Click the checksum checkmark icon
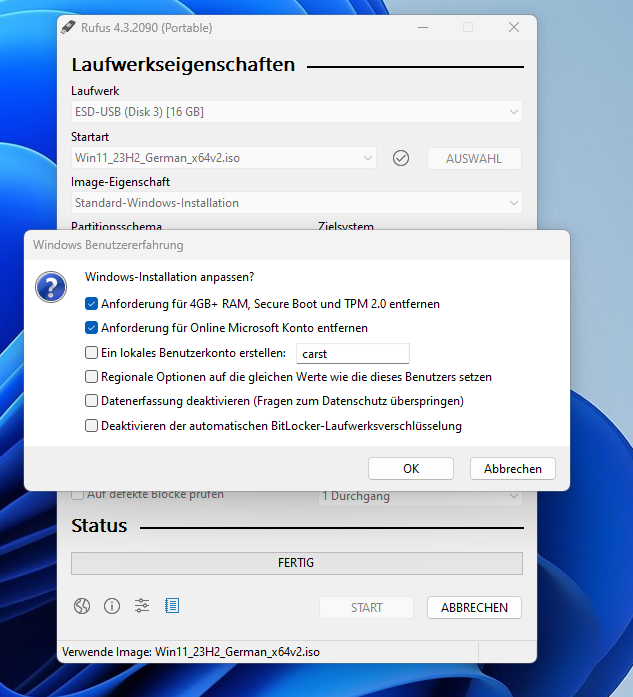 (401, 158)
